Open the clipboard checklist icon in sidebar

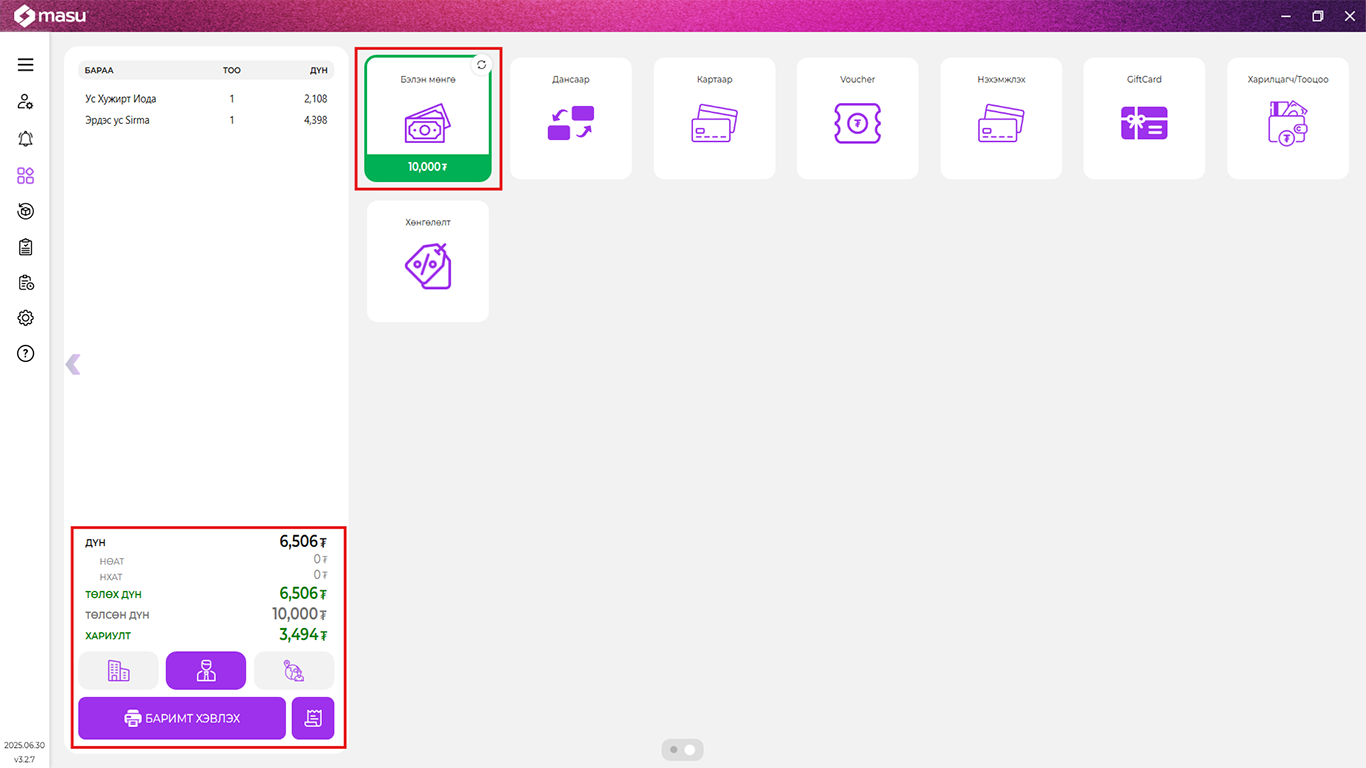[25, 247]
